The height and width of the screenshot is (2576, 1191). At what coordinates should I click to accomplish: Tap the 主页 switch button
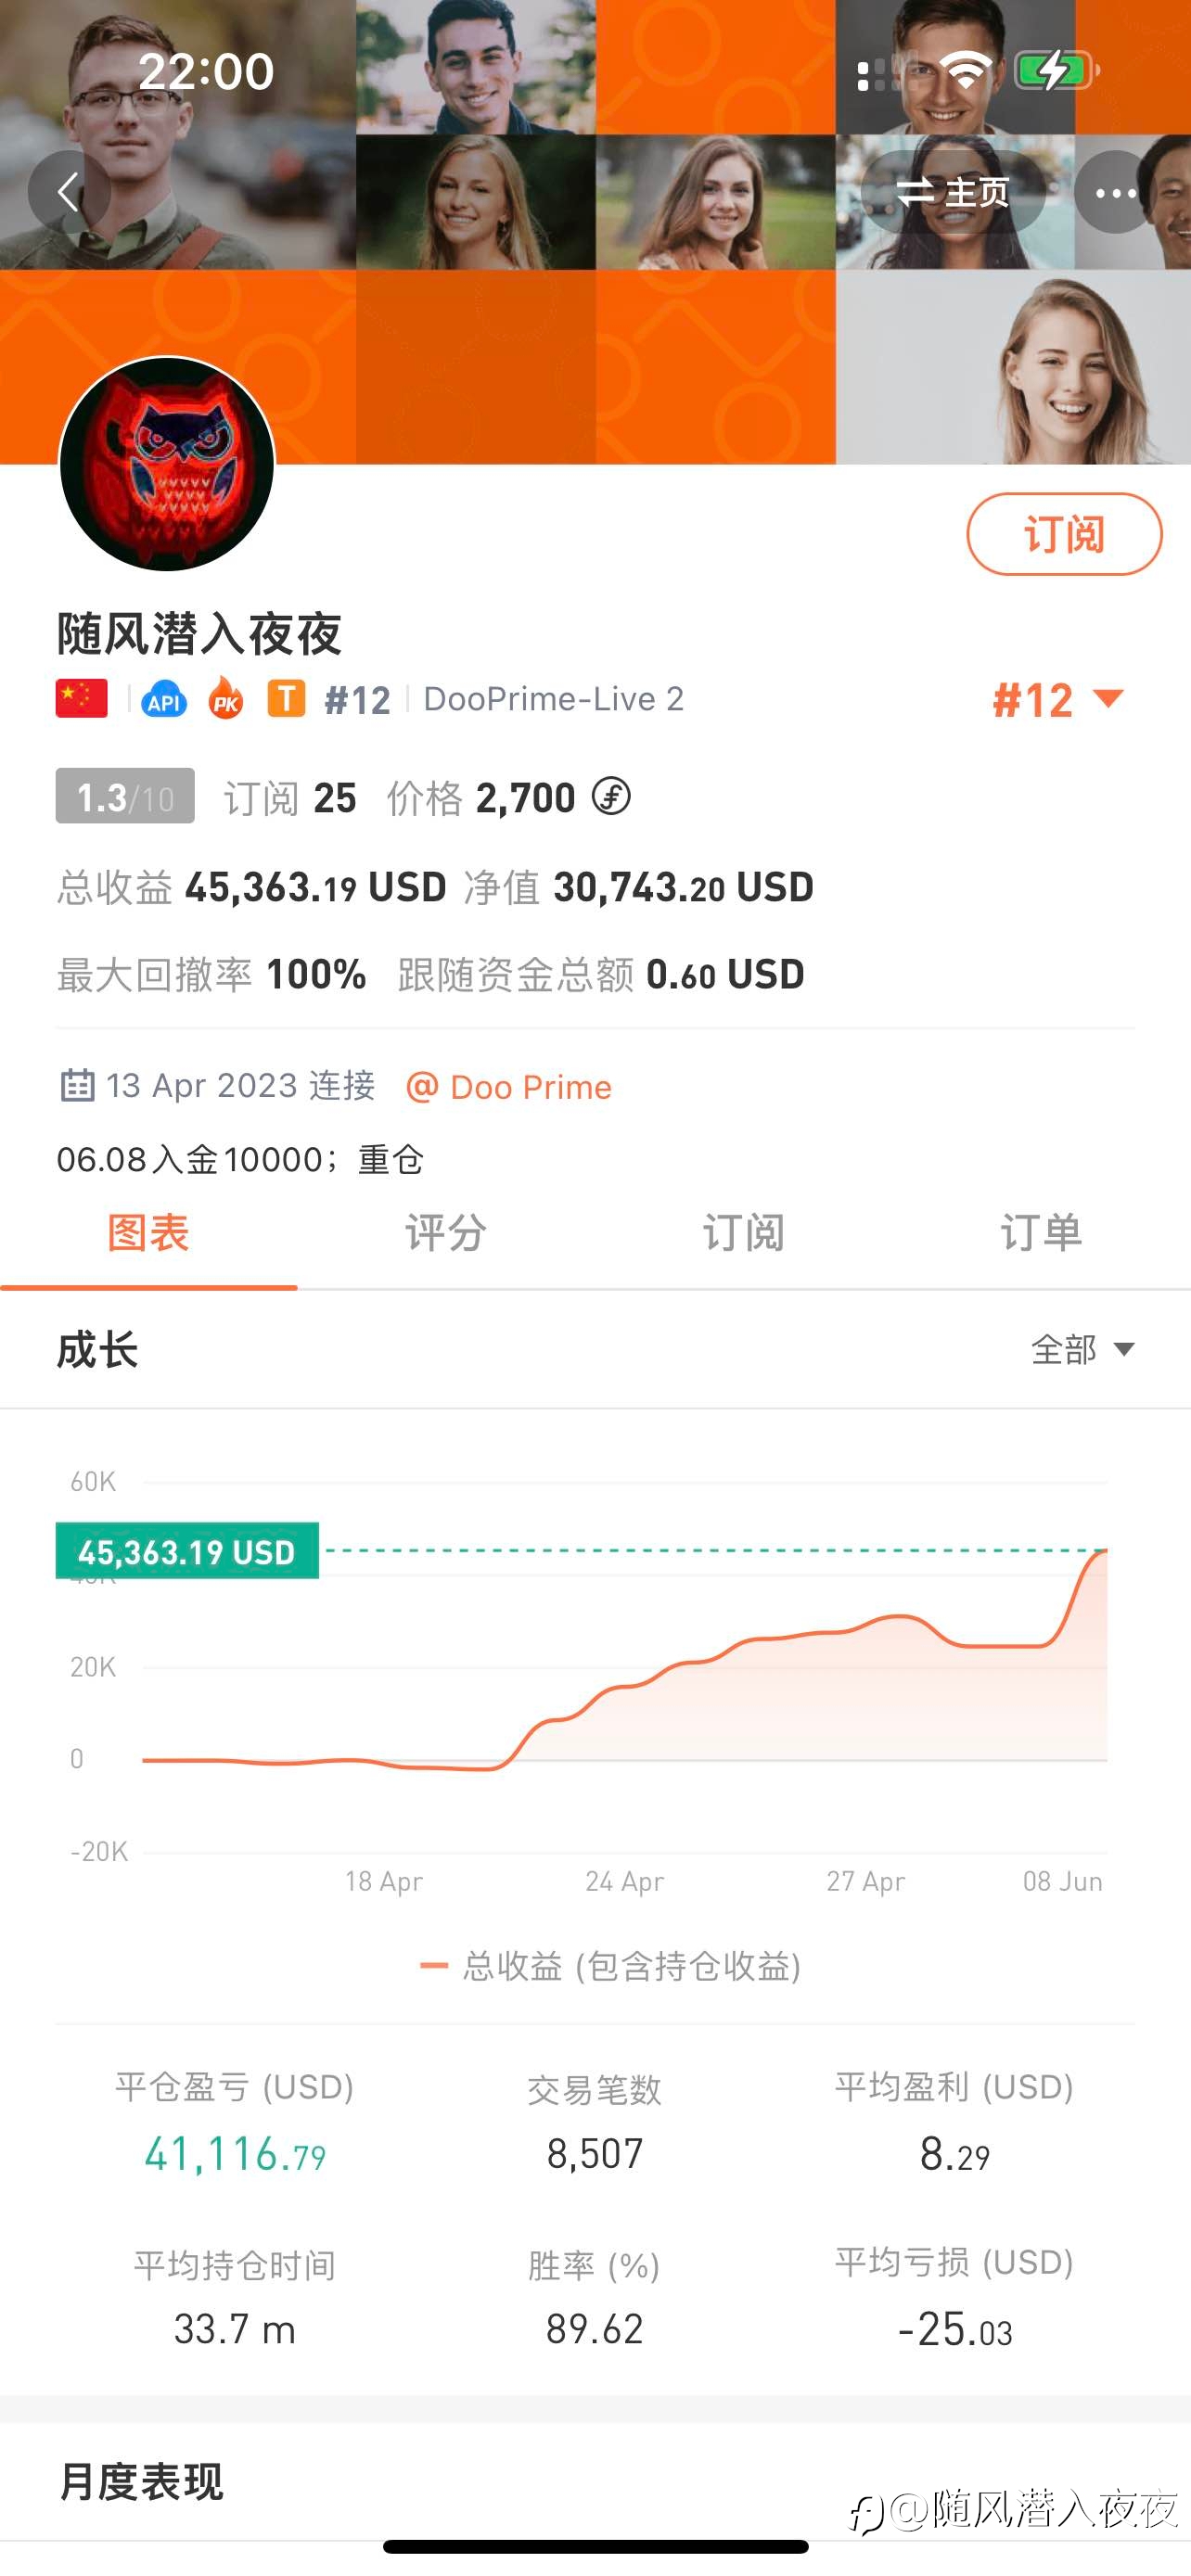953,192
